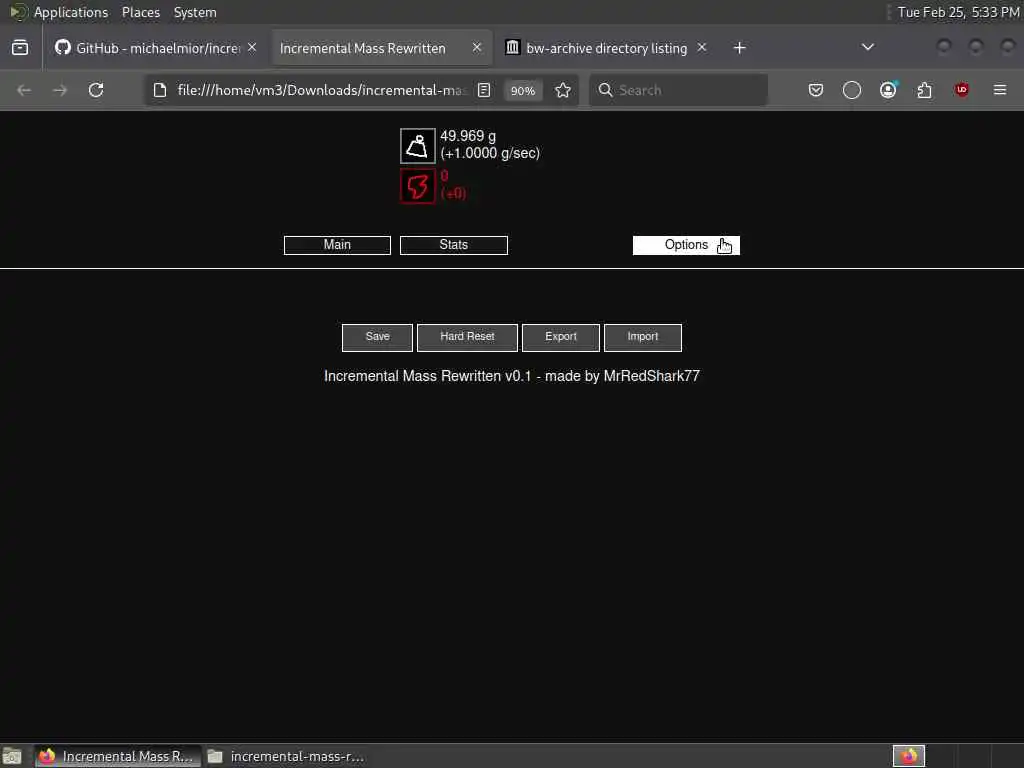Import a saved game
Viewport: 1024px width, 768px height.
[x=643, y=337]
